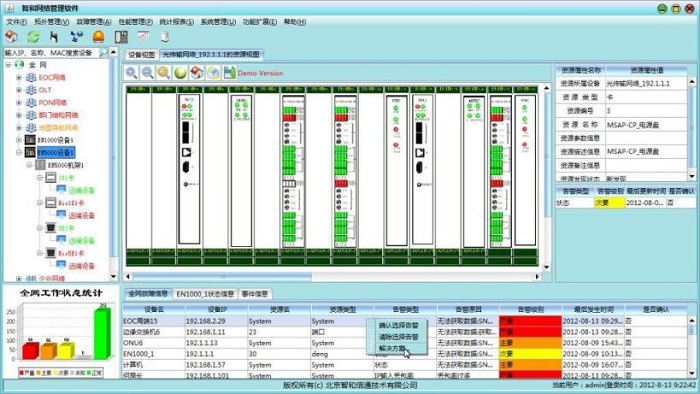Click the house icon in view toolbar
The width and height of the screenshot is (700, 394).
coord(196,72)
